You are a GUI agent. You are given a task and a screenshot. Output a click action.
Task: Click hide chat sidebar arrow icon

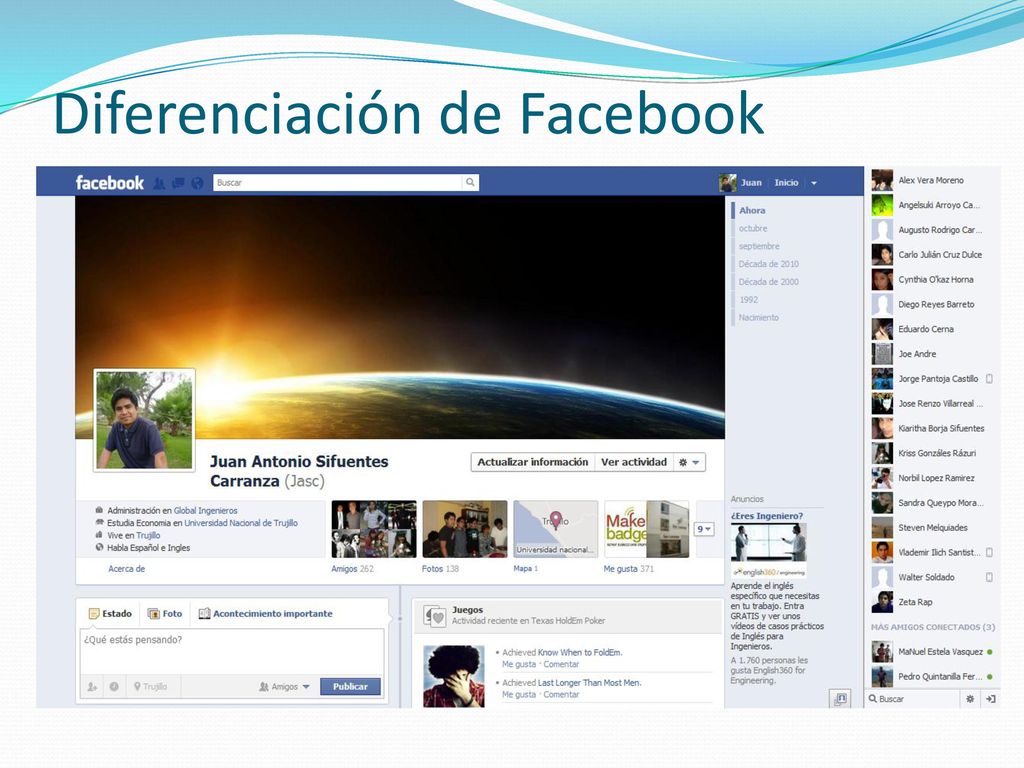point(990,699)
